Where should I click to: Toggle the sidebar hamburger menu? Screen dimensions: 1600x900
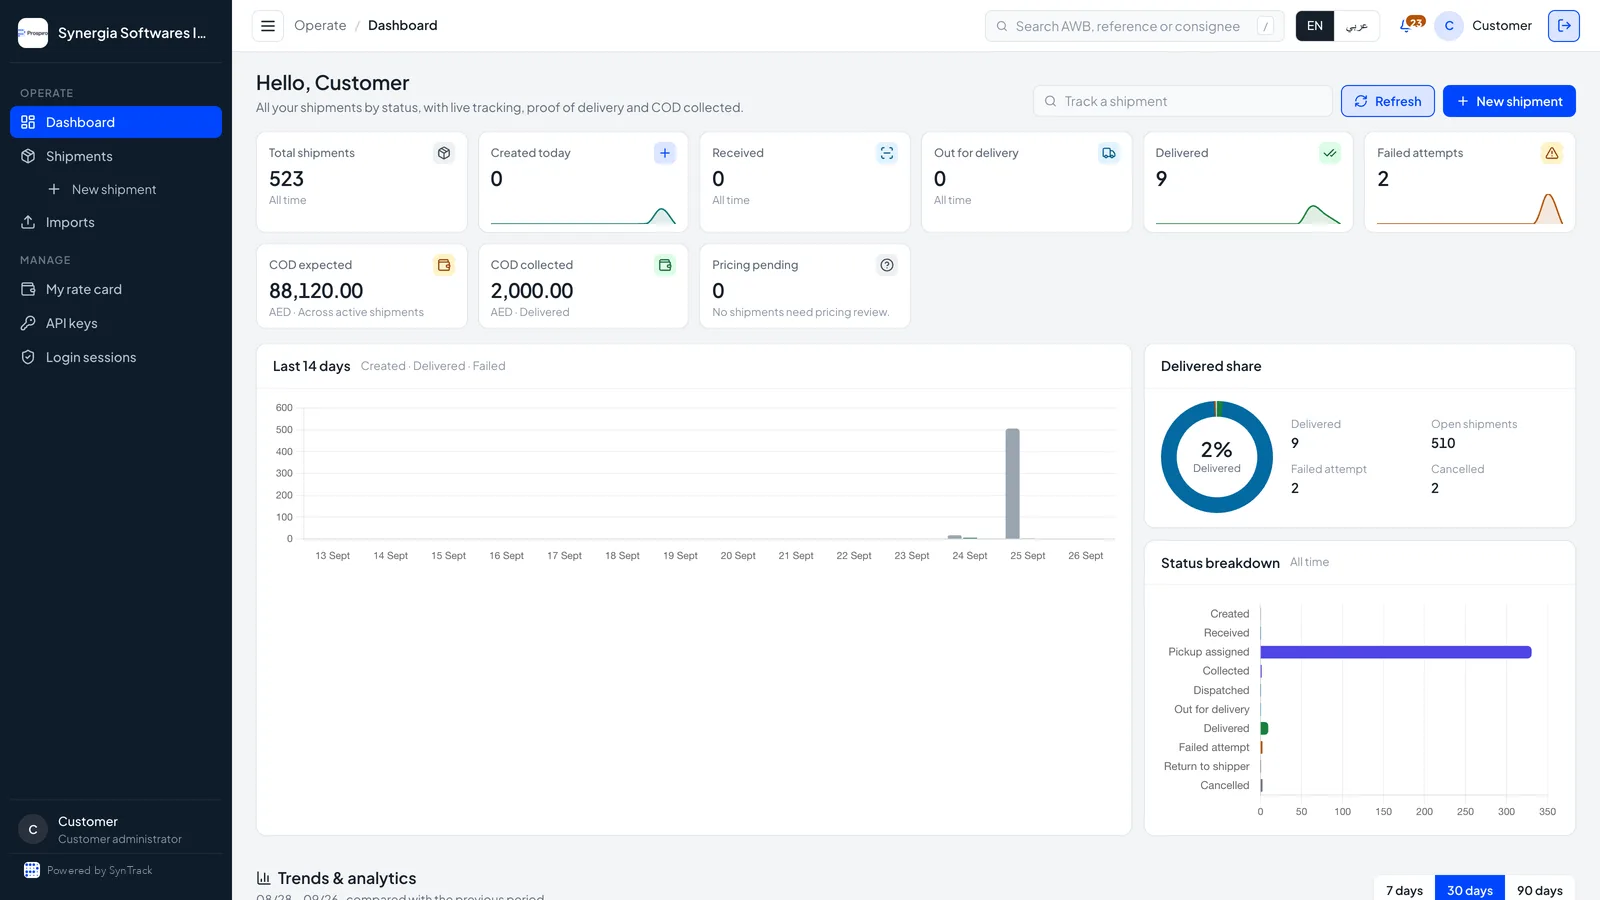pos(268,26)
